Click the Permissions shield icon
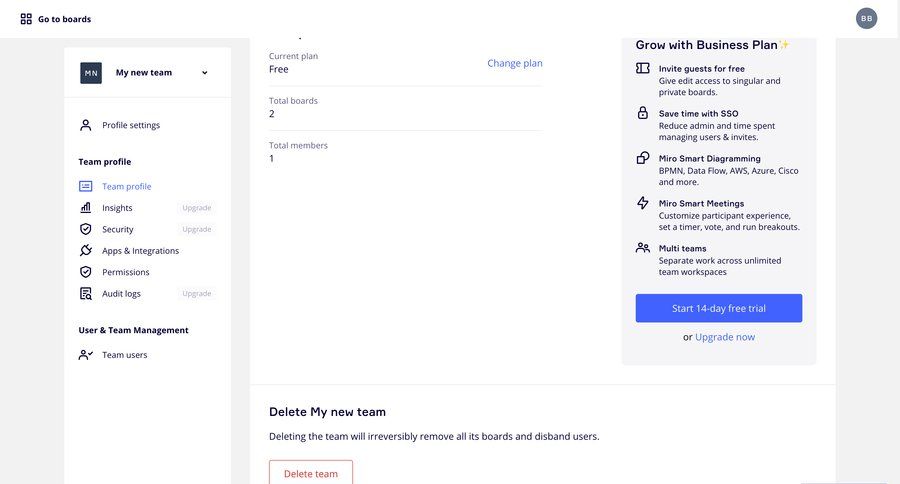Viewport: 900px width, 484px height. click(86, 272)
